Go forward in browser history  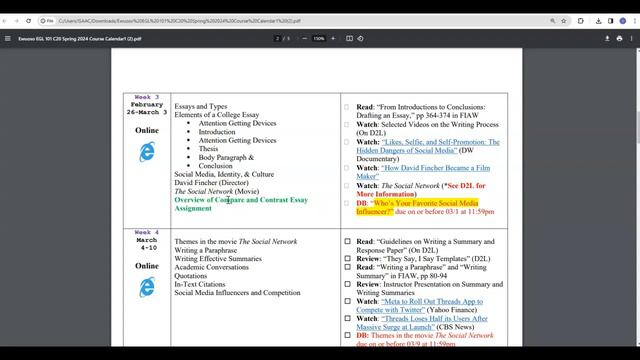click(x=16, y=21)
